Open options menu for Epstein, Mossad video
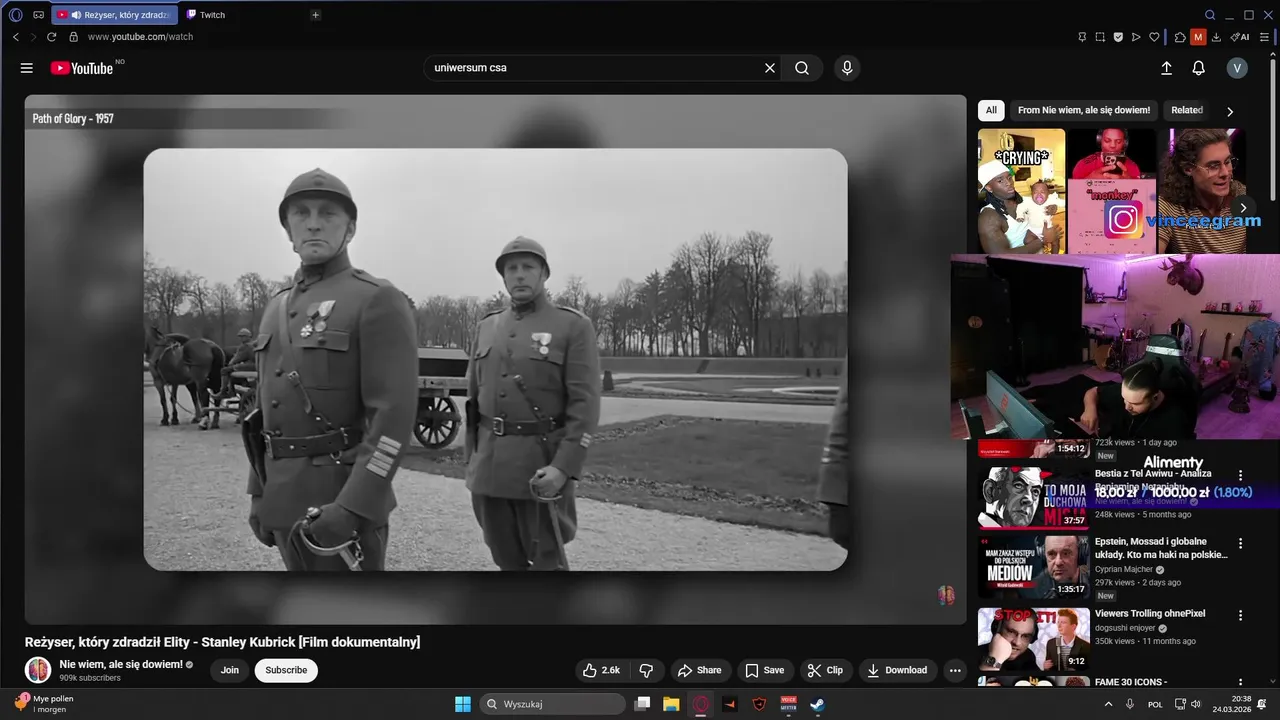The width and height of the screenshot is (1280, 720). pos(1241,544)
